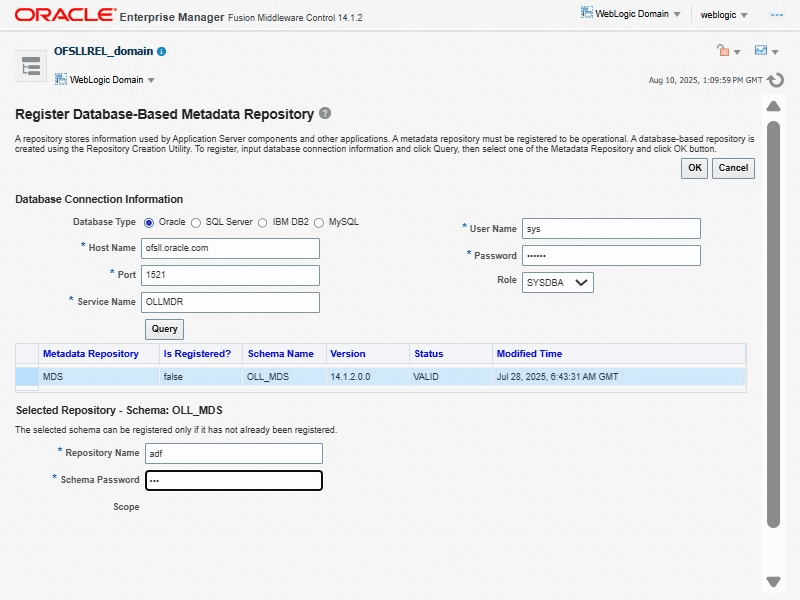Sort by Status column header
The width and height of the screenshot is (800, 600).
429,354
